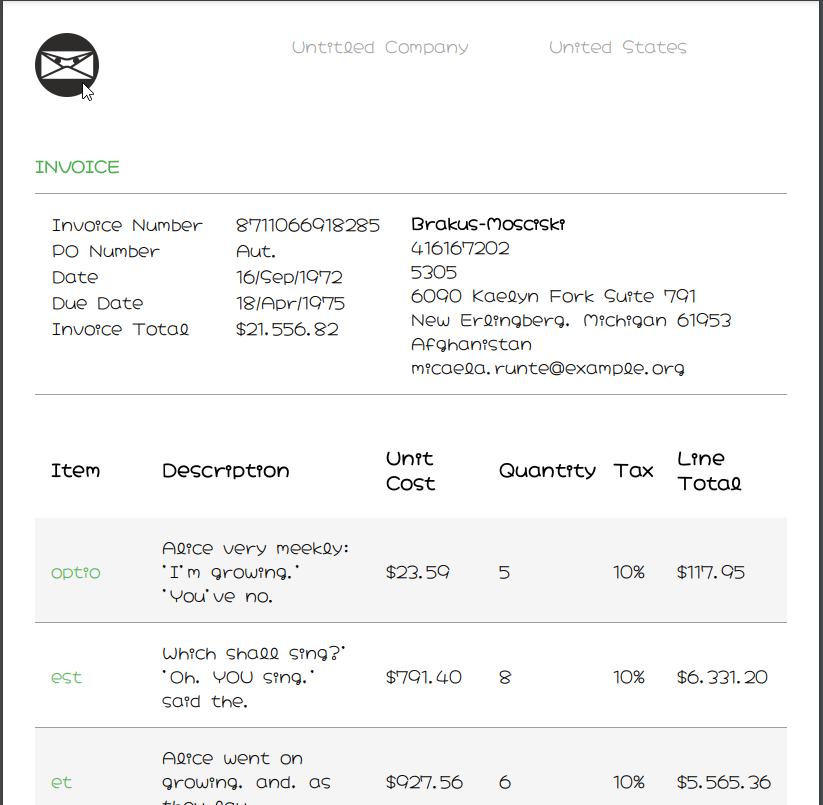Click the INVOICE heading label
Screen dimensions: 823x805
click(x=77, y=167)
